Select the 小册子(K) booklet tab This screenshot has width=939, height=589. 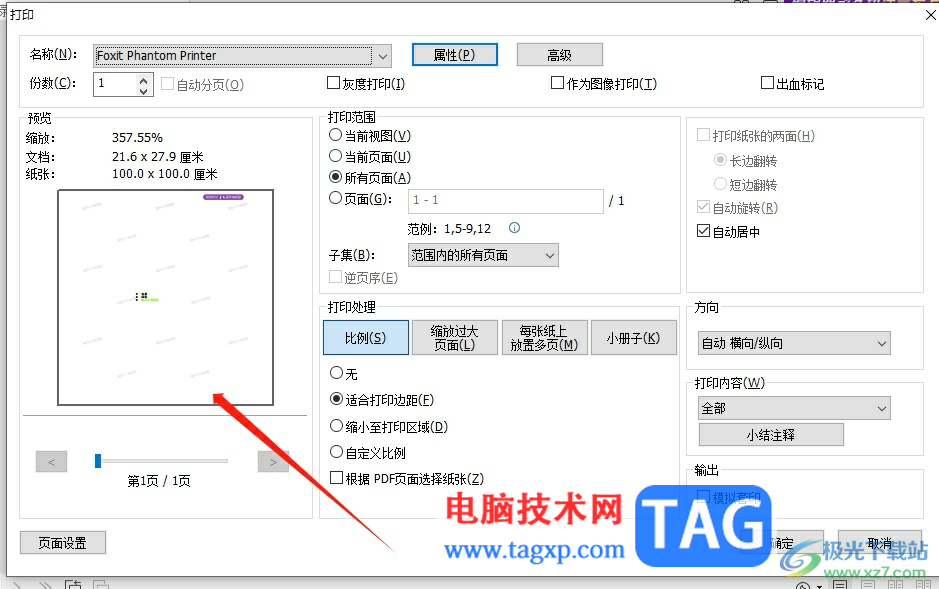point(633,338)
